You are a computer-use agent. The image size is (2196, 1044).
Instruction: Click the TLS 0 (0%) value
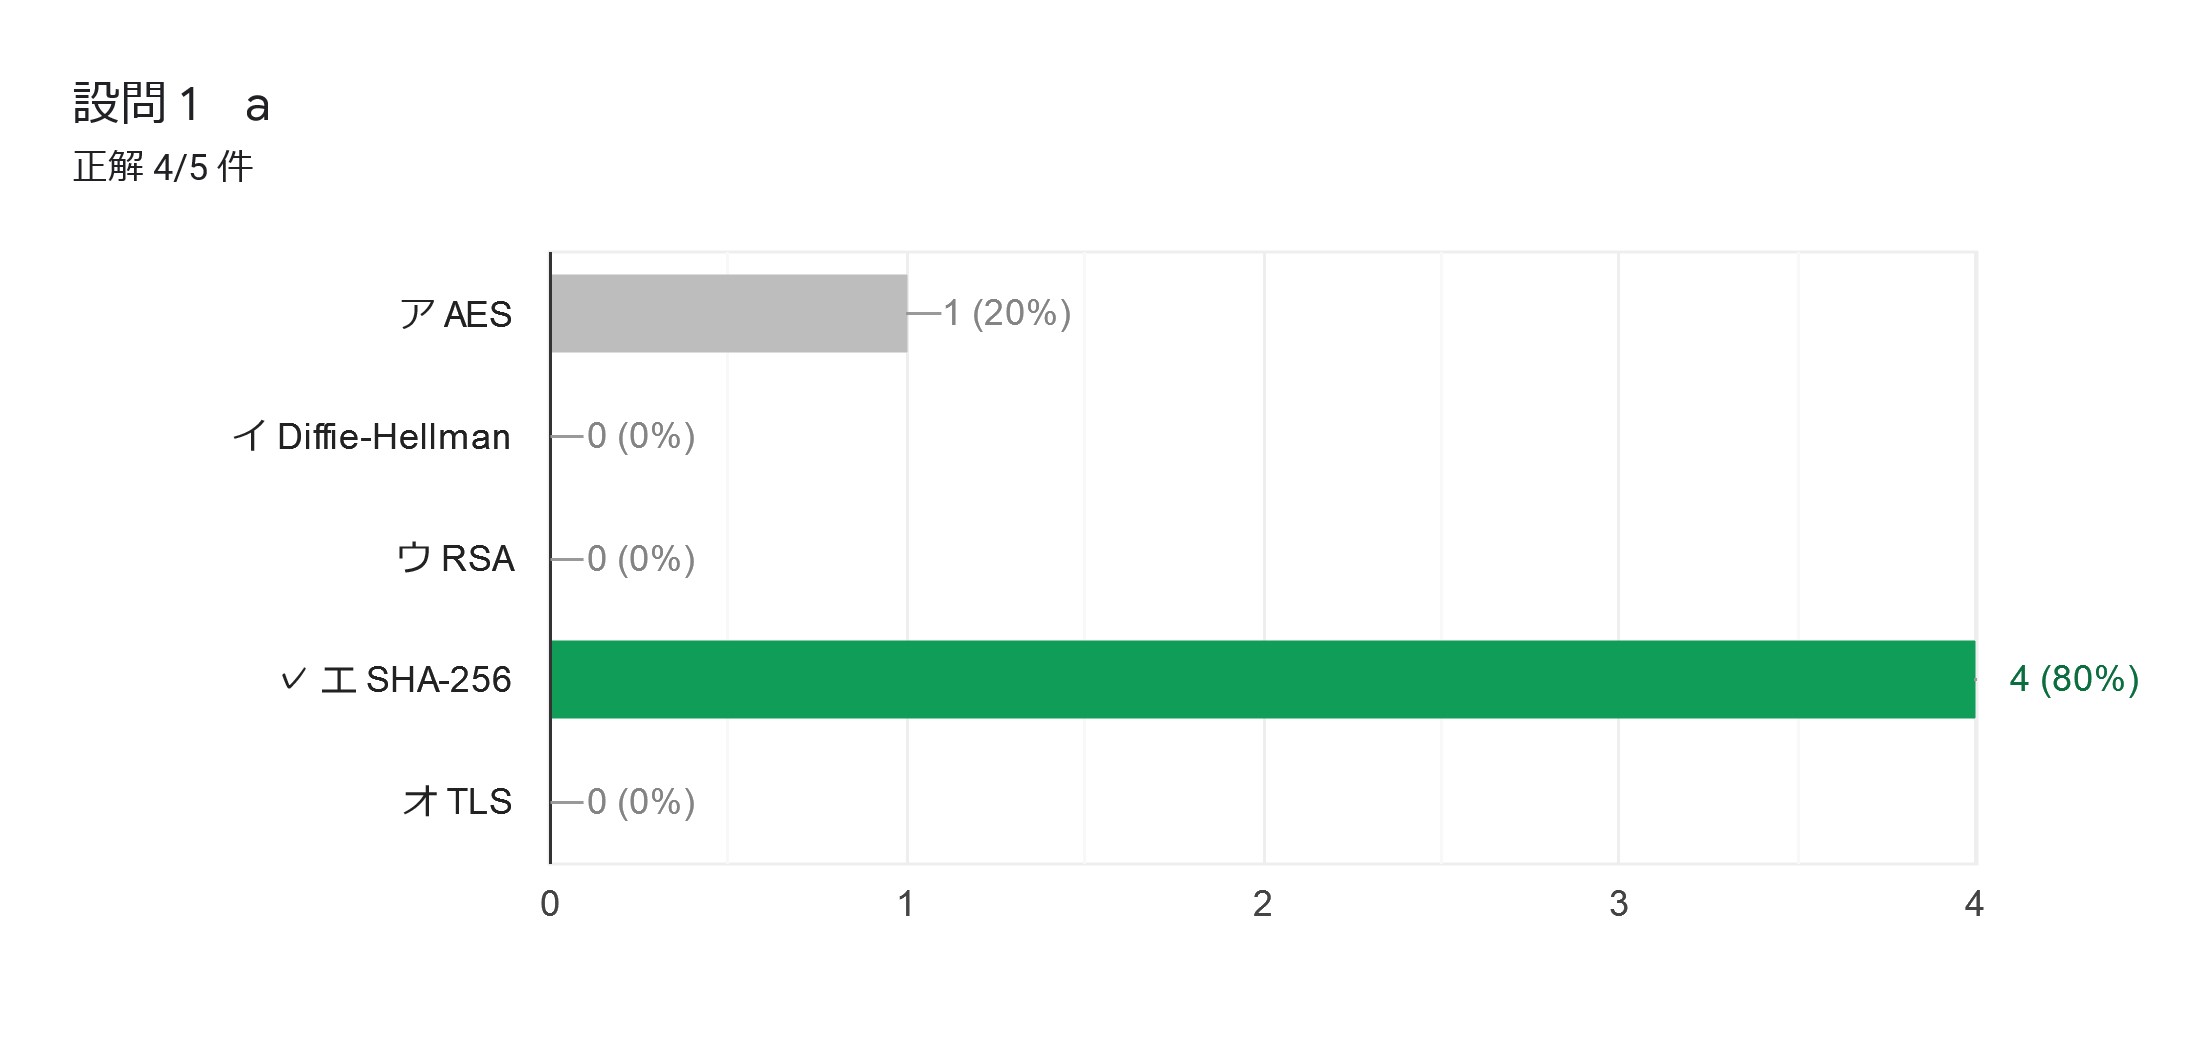[641, 801]
